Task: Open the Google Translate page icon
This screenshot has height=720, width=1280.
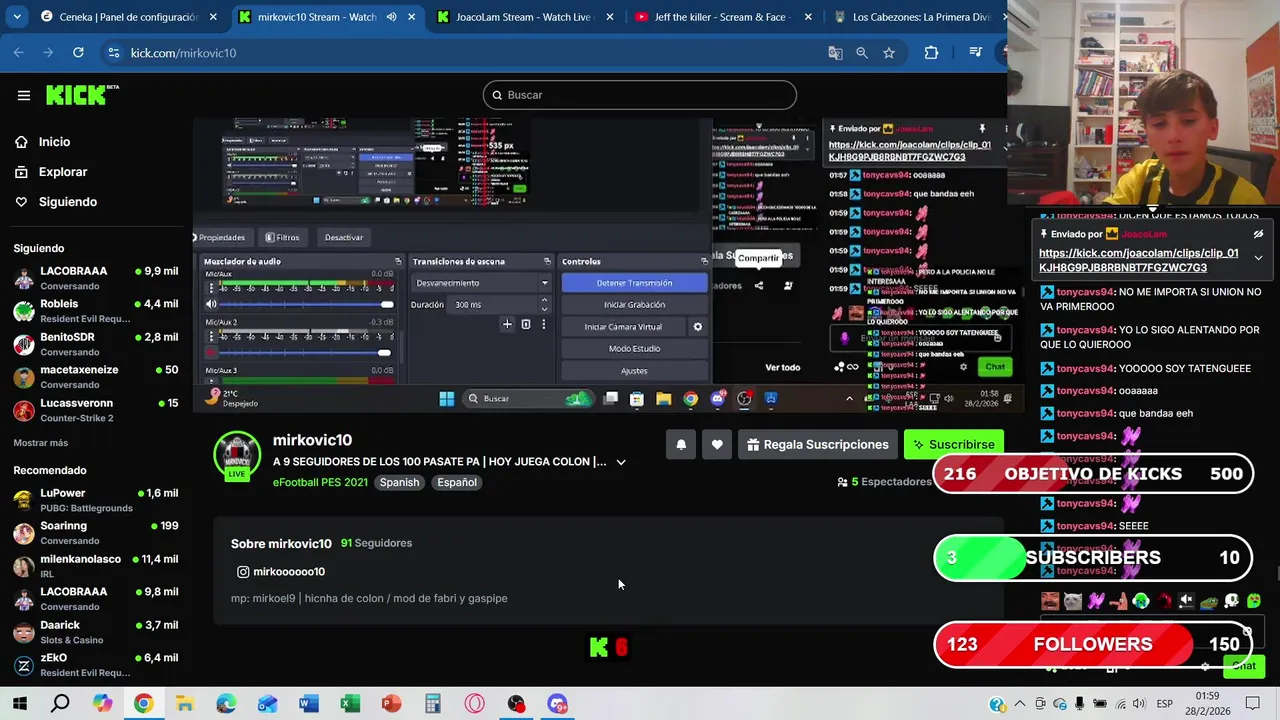Action: coord(835,53)
